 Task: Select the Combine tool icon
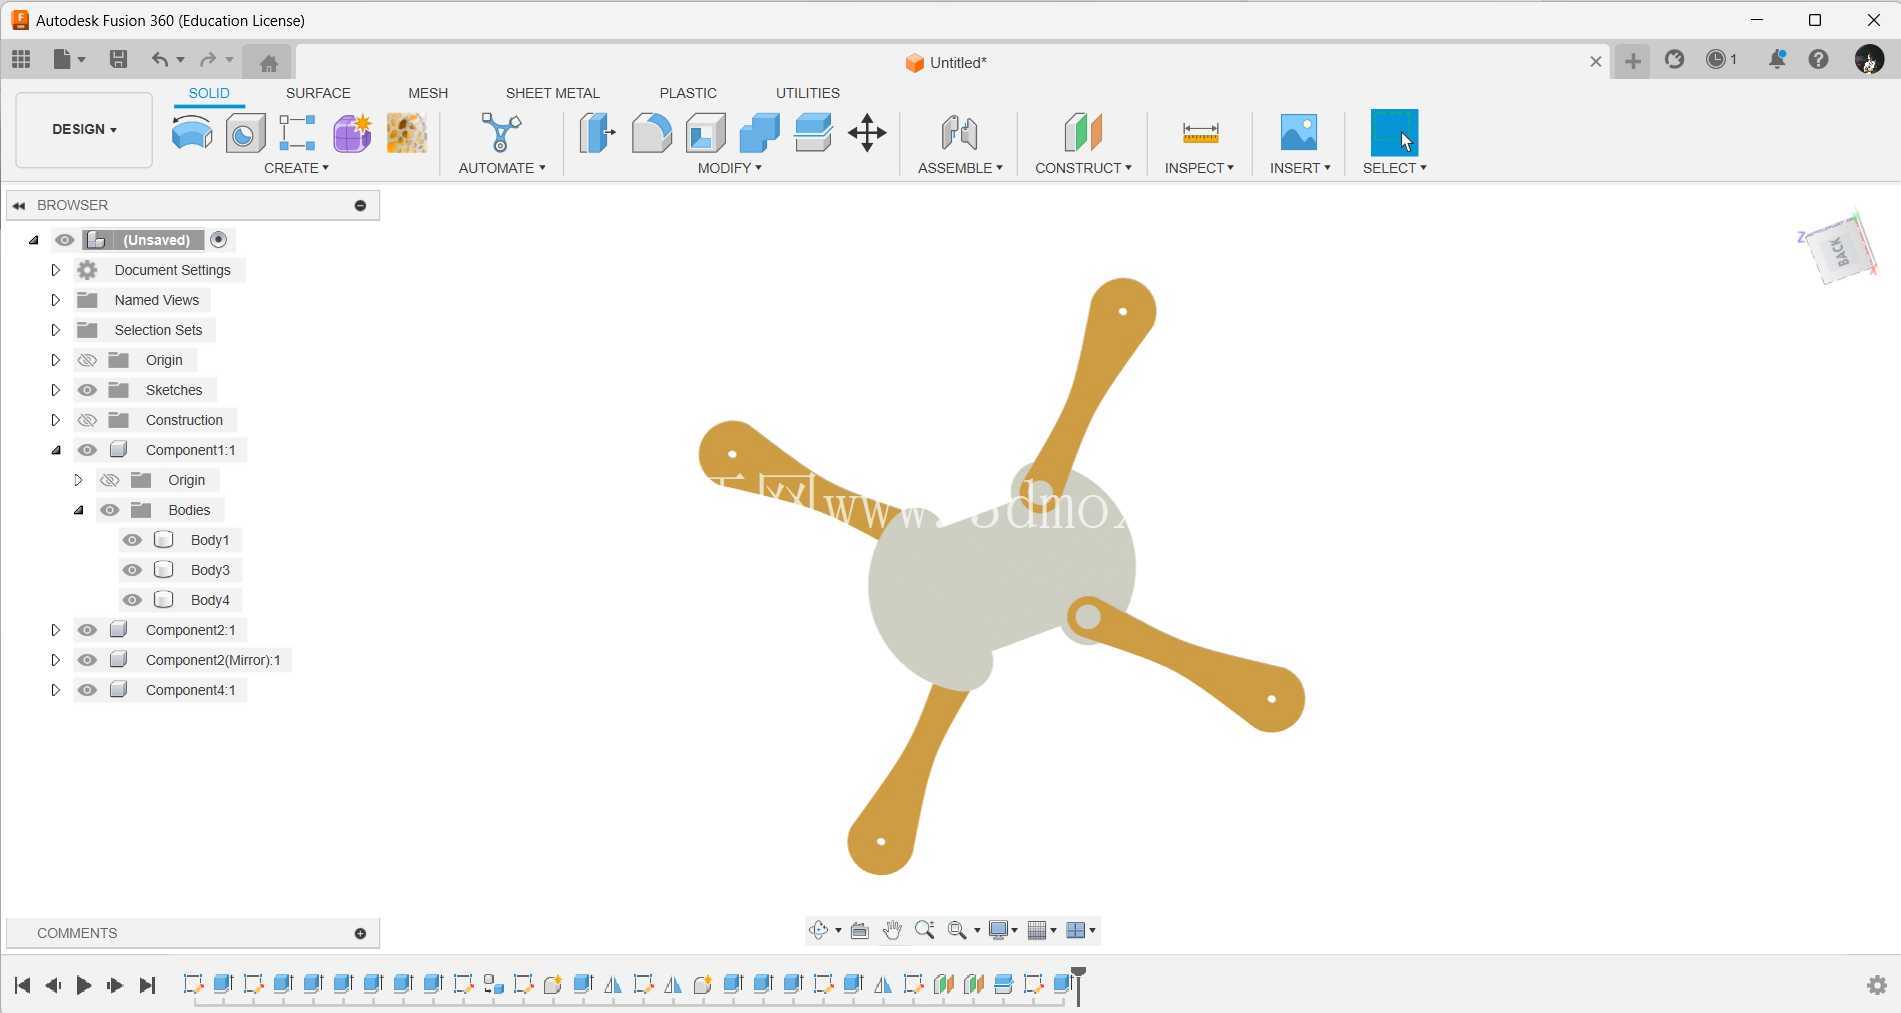pyautogui.click(x=759, y=132)
